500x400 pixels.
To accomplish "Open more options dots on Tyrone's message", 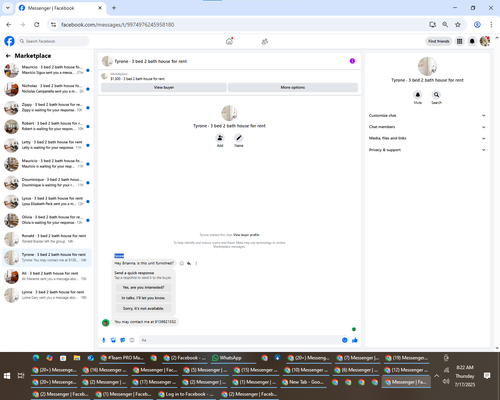I will coord(196,263).
